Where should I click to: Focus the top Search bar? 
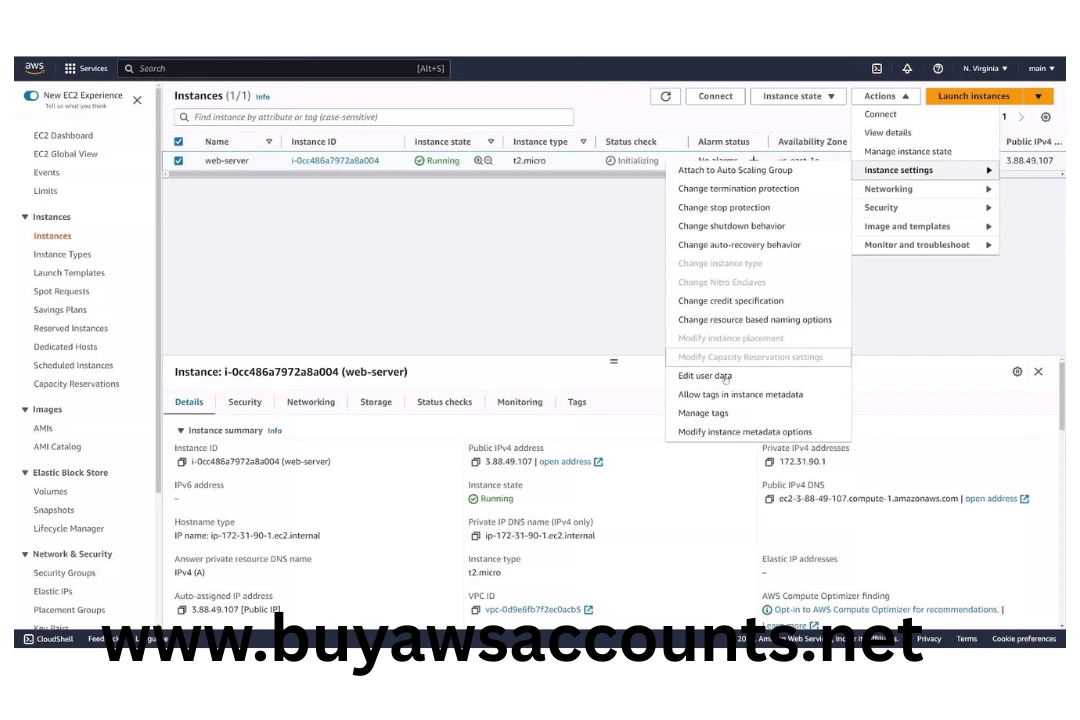pyautogui.click(x=284, y=68)
